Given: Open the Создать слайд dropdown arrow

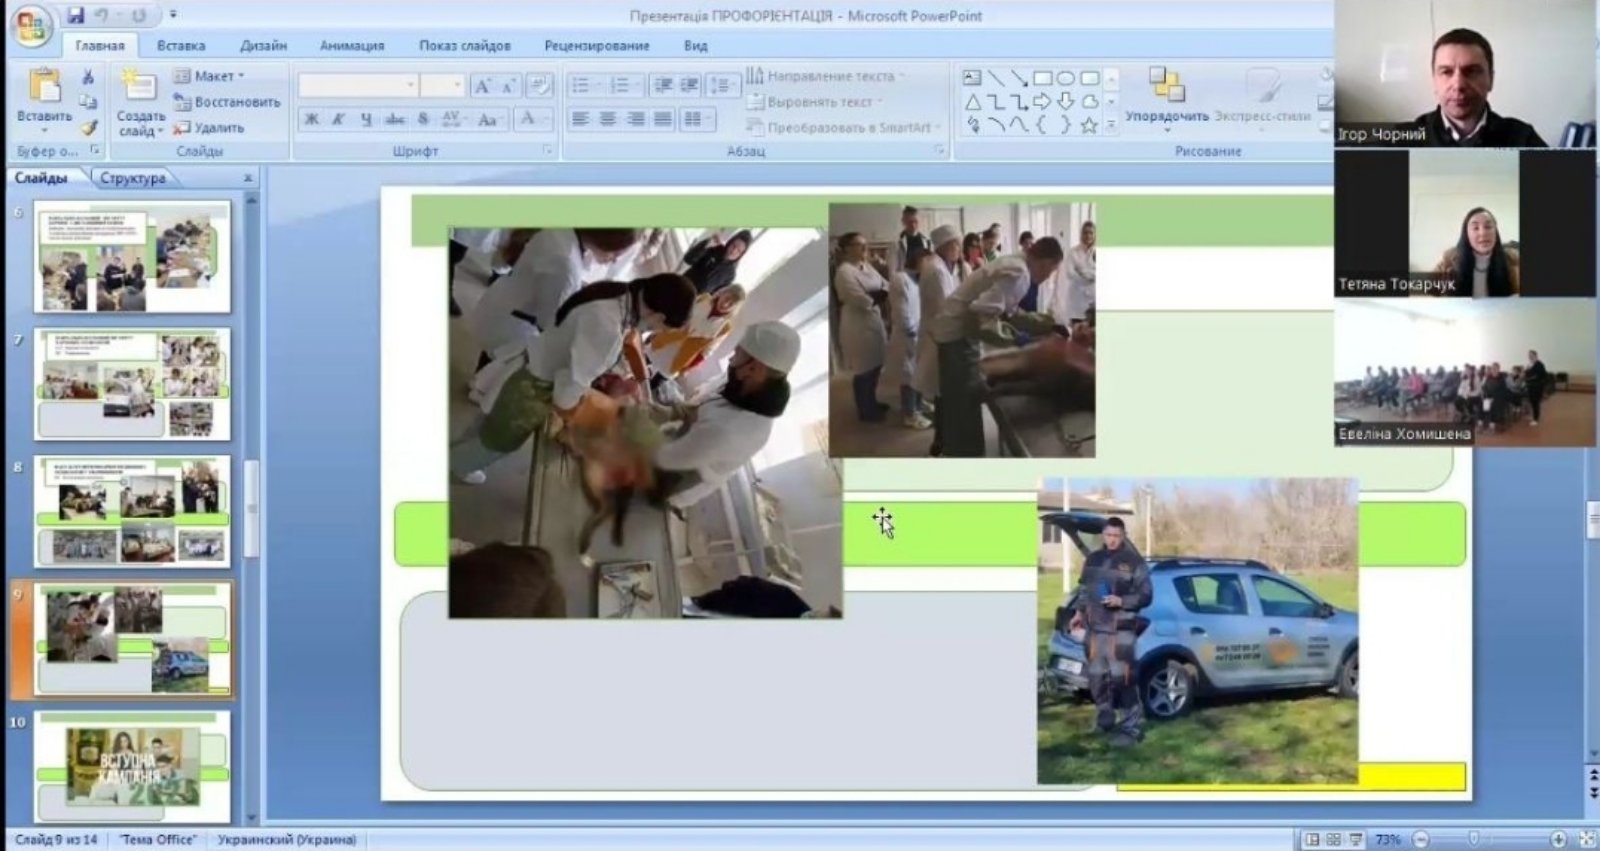Looking at the screenshot, I should point(160,132).
